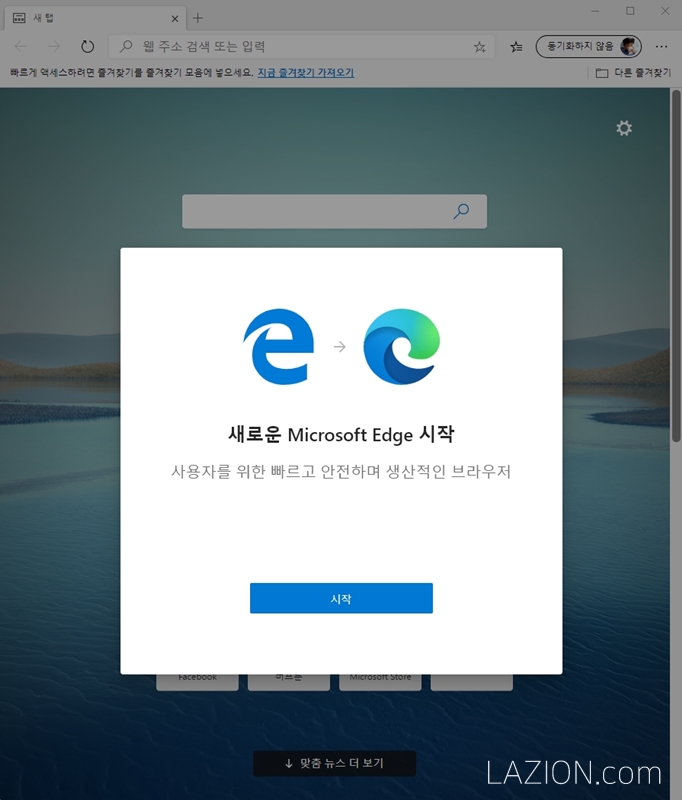Click '맞춤 뉴스 더 보기' button
682x800 pixels.
(x=334, y=763)
